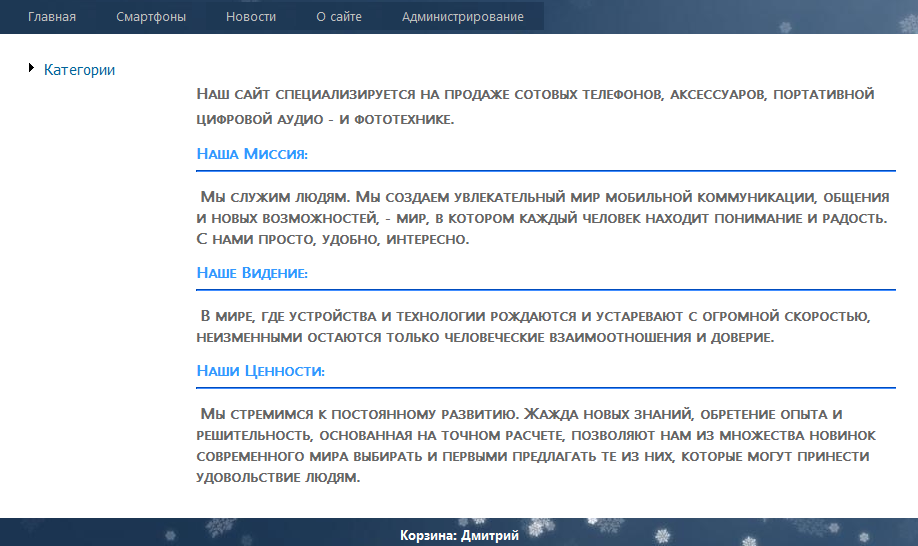Click the Наши Ценности heading
Image resolution: width=918 pixels, height=546 pixels.
point(261,370)
